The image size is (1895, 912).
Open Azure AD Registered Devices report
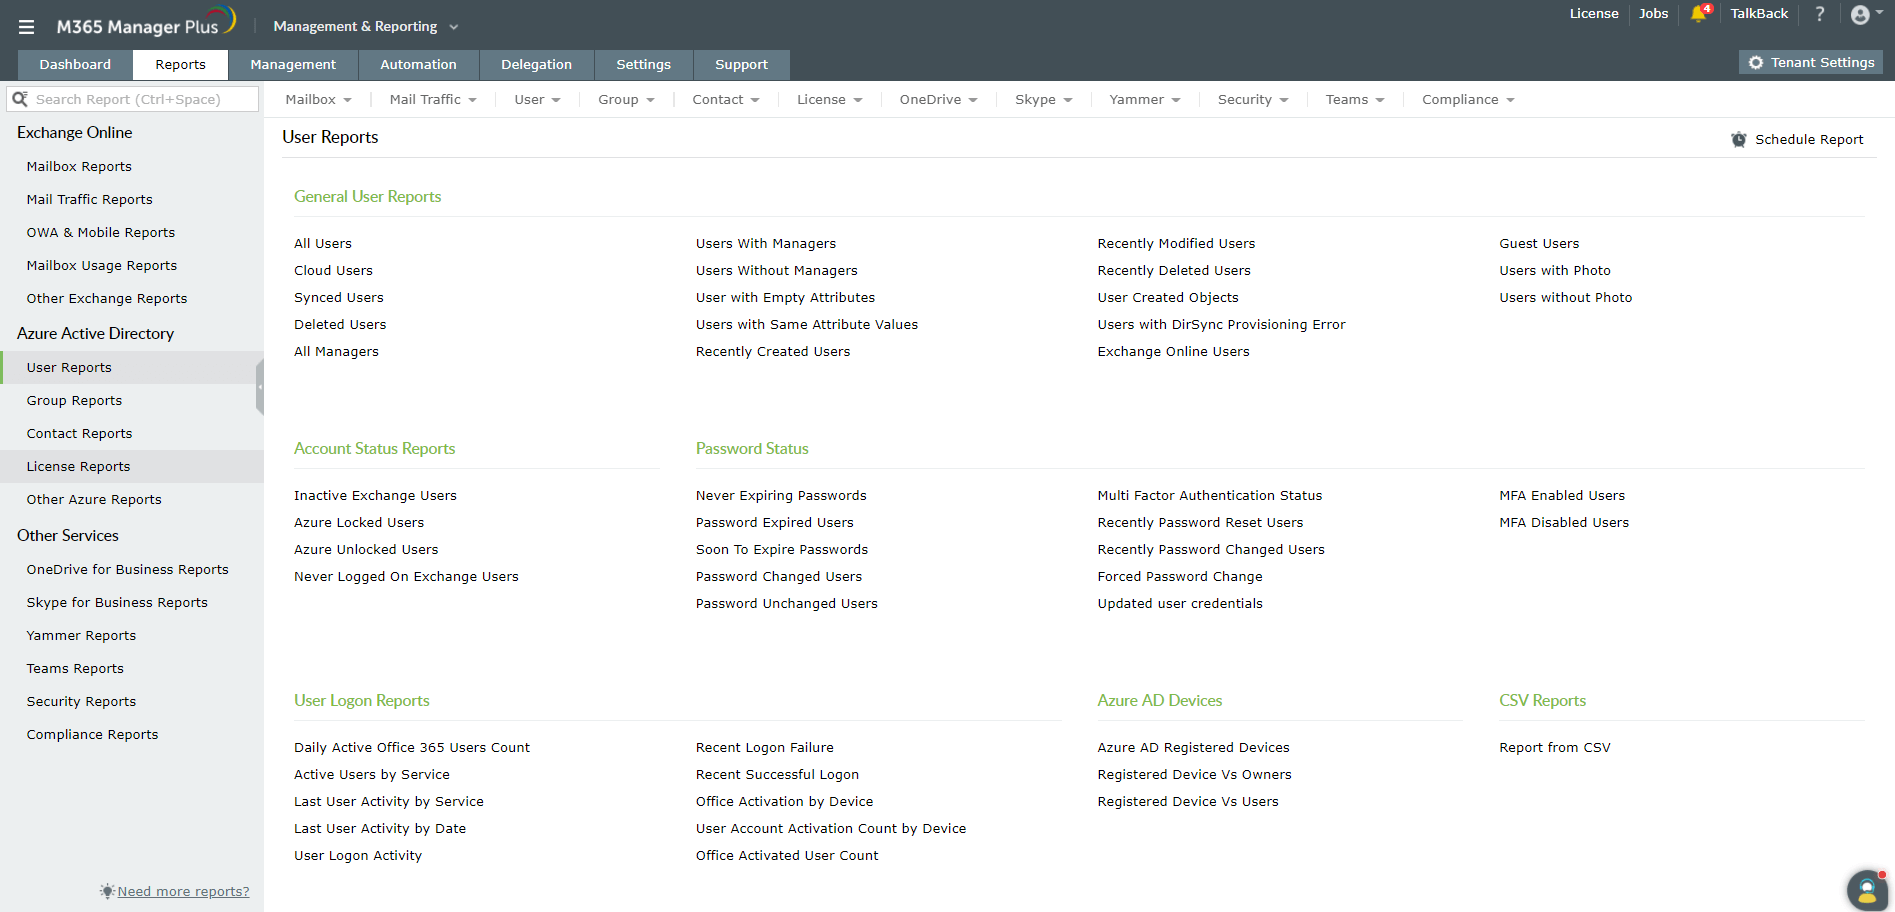coord(1193,747)
